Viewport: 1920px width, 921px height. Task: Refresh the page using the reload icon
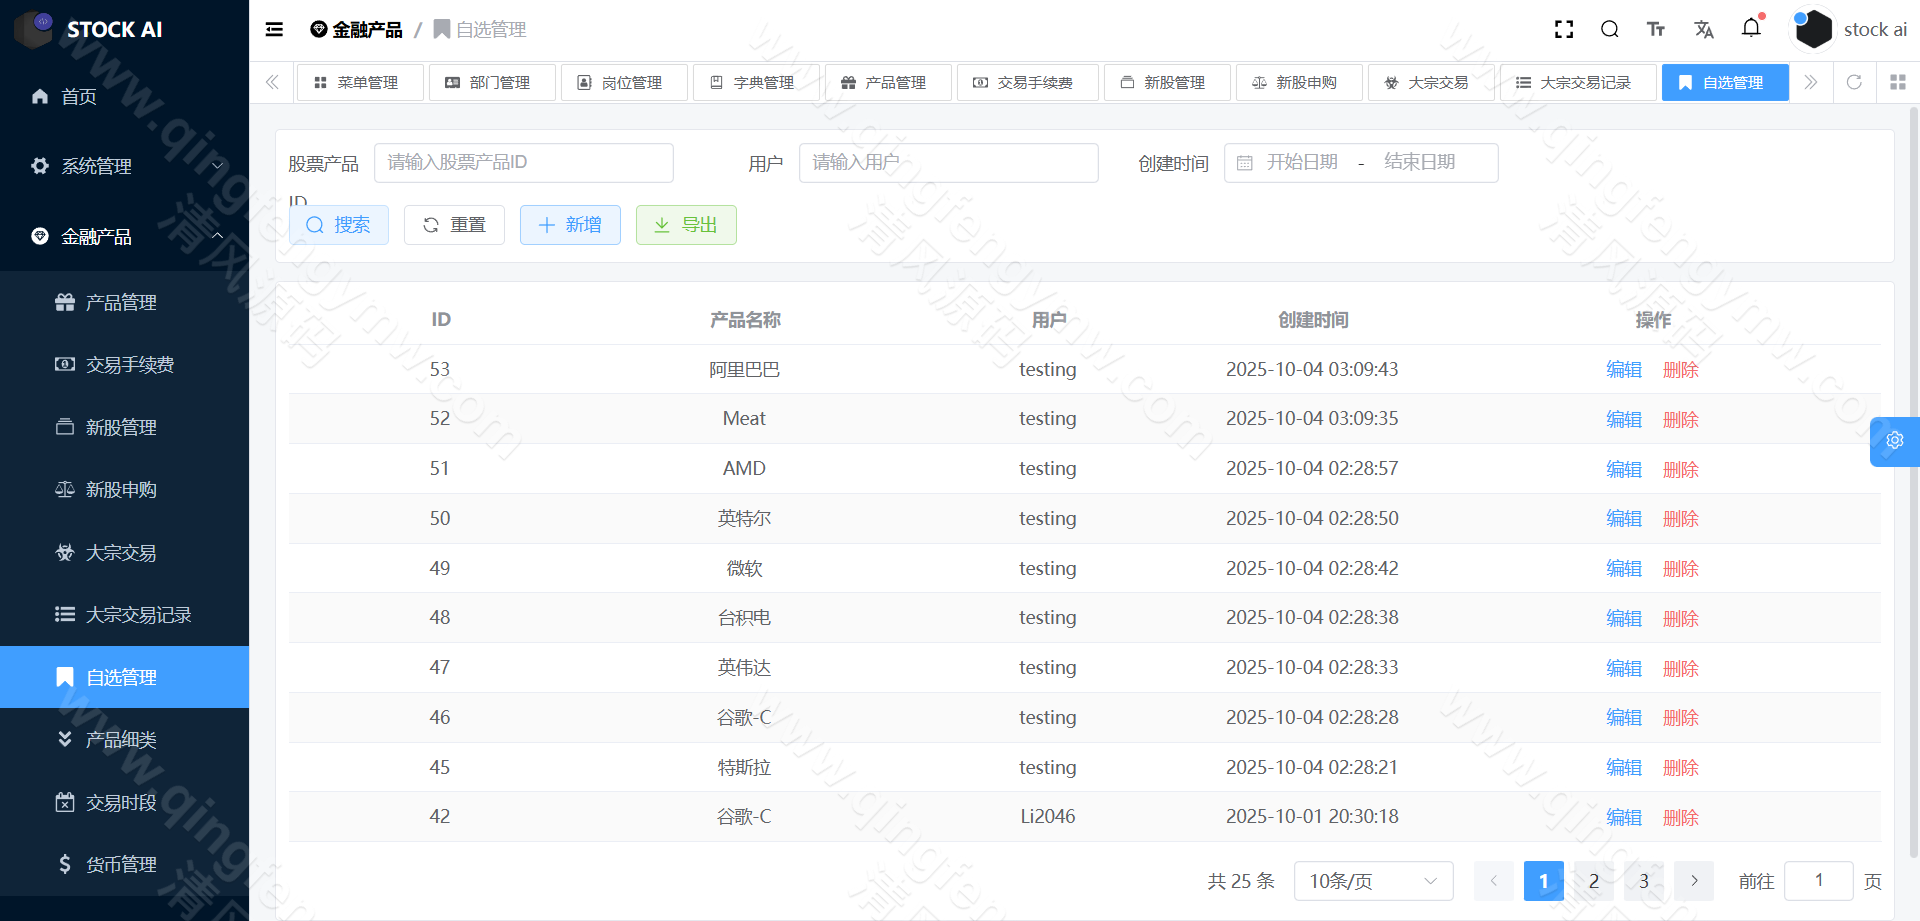pyautogui.click(x=1854, y=82)
